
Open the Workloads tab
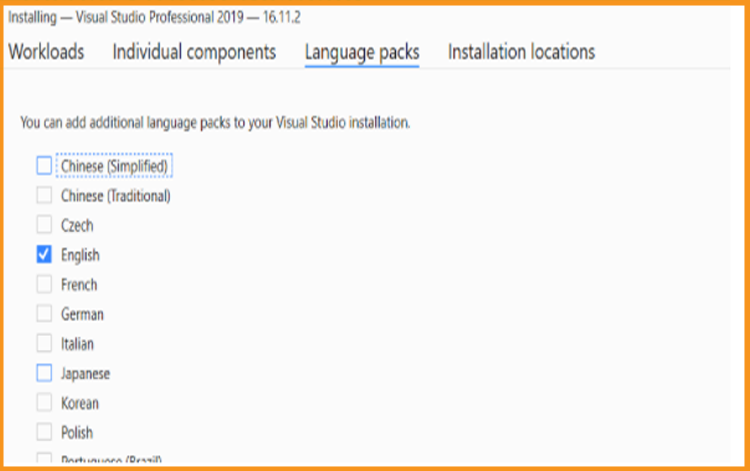46,52
